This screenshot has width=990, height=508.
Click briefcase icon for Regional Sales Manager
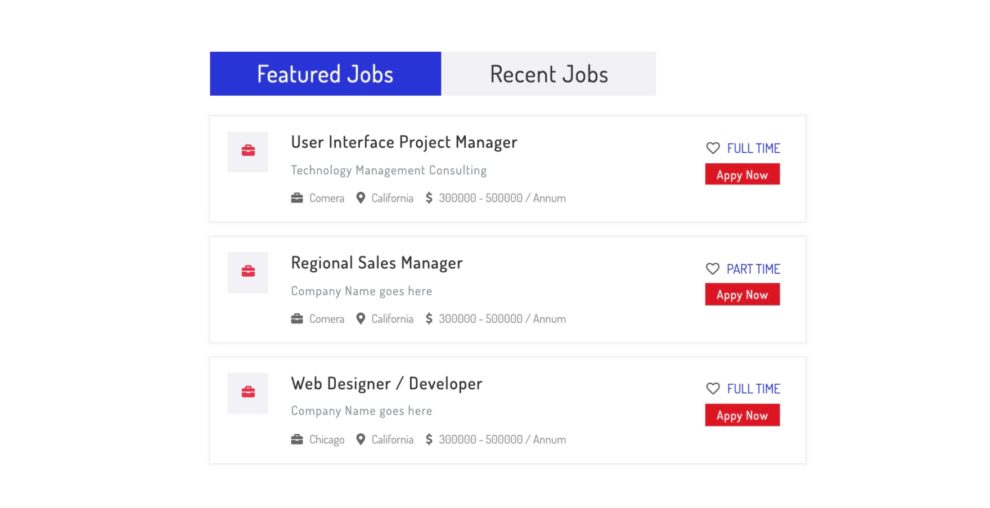pyautogui.click(x=248, y=272)
